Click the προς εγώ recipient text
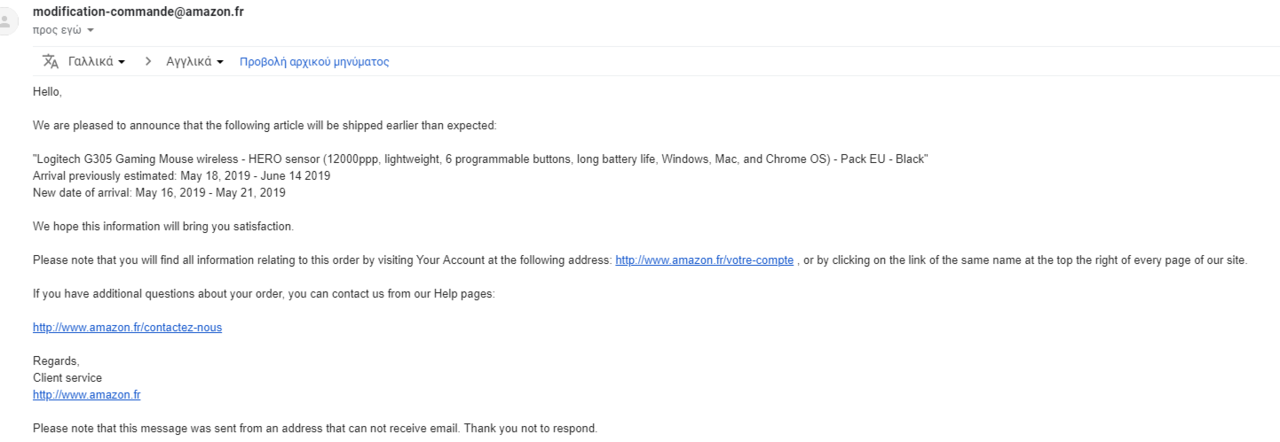This screenshot has height=442, width=1280. pos(57,30)
